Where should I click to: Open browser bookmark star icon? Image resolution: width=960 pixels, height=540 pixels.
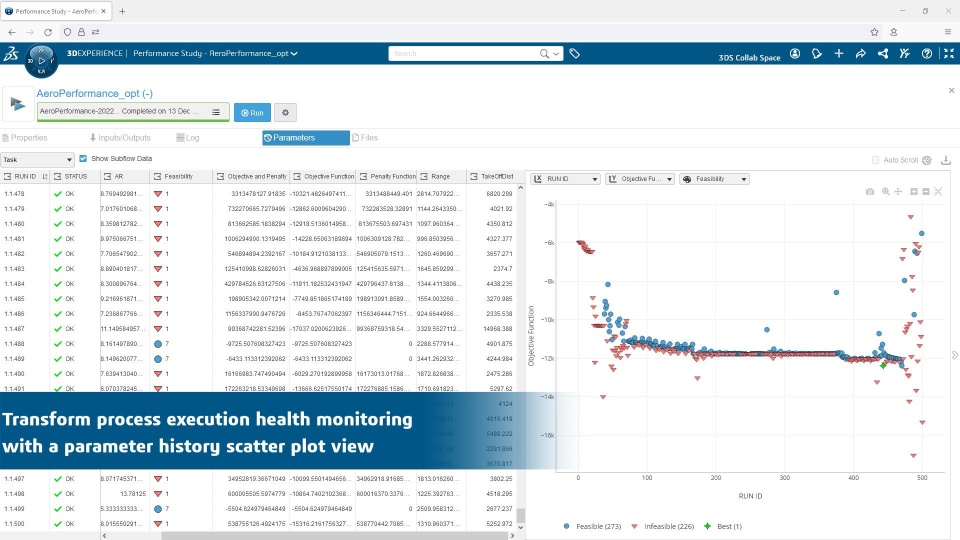point(874,32)
